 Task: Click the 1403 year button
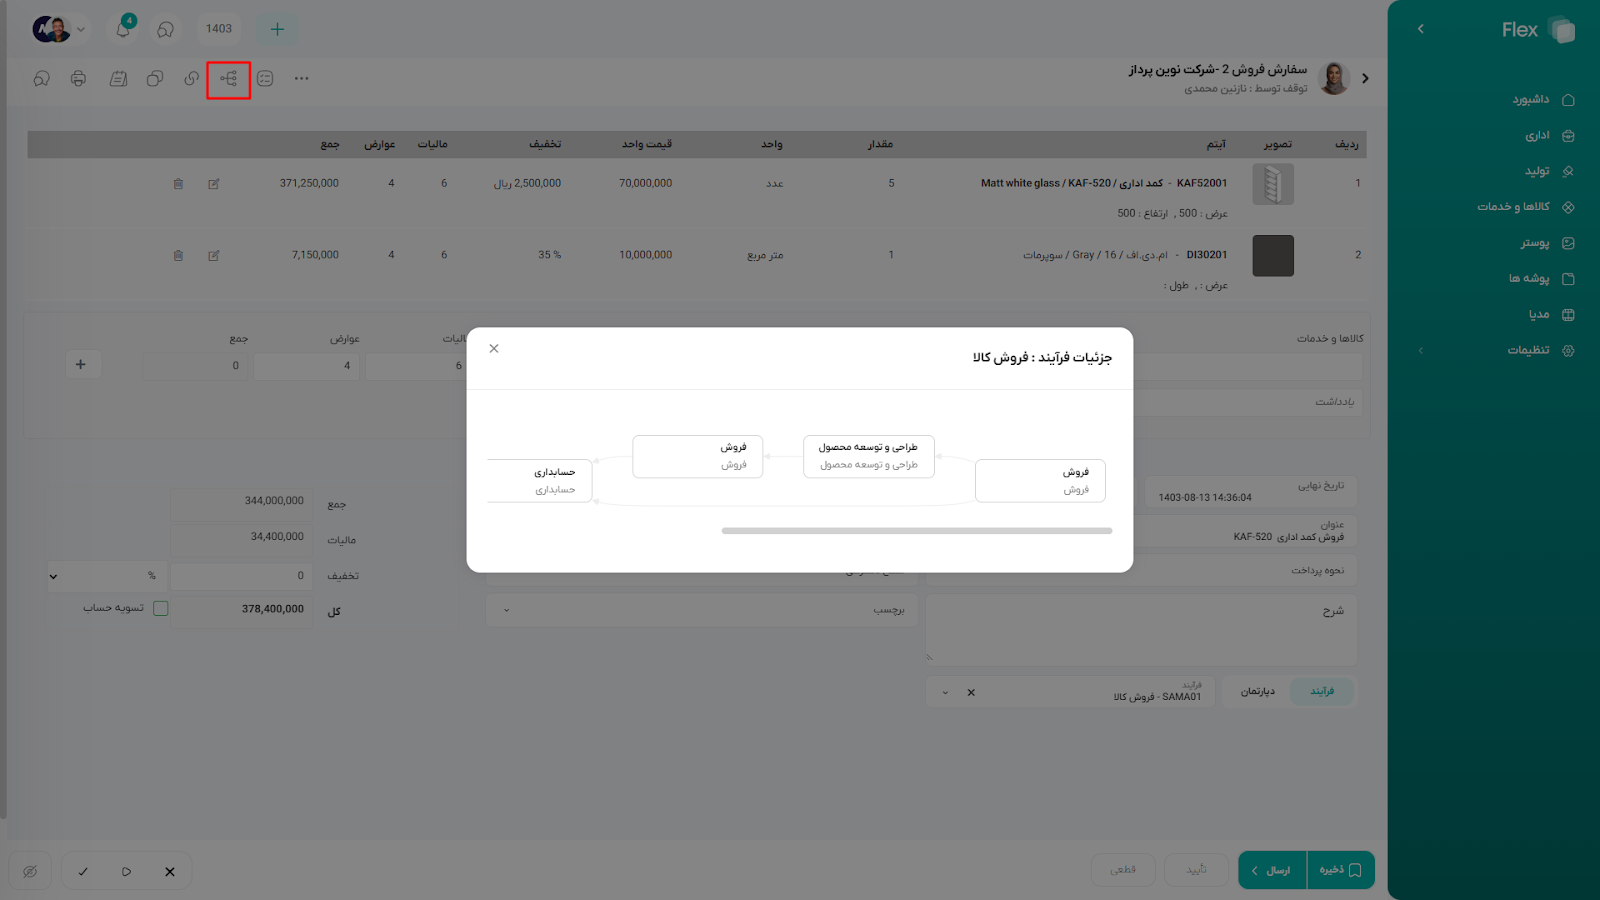pos(219,29)
